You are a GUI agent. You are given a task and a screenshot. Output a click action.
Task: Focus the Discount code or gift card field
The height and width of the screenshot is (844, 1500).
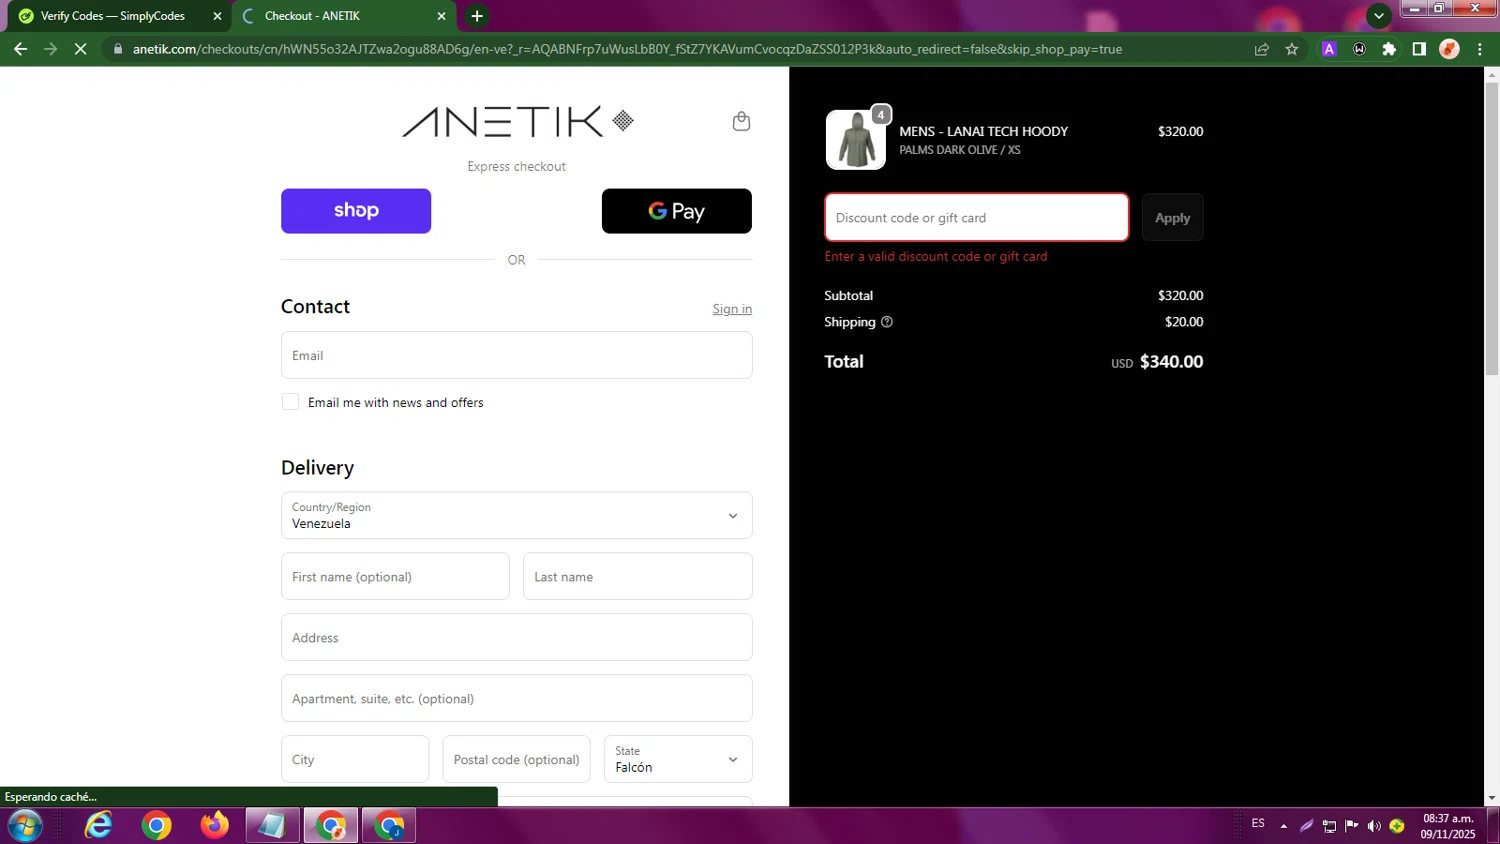point(977,217)
